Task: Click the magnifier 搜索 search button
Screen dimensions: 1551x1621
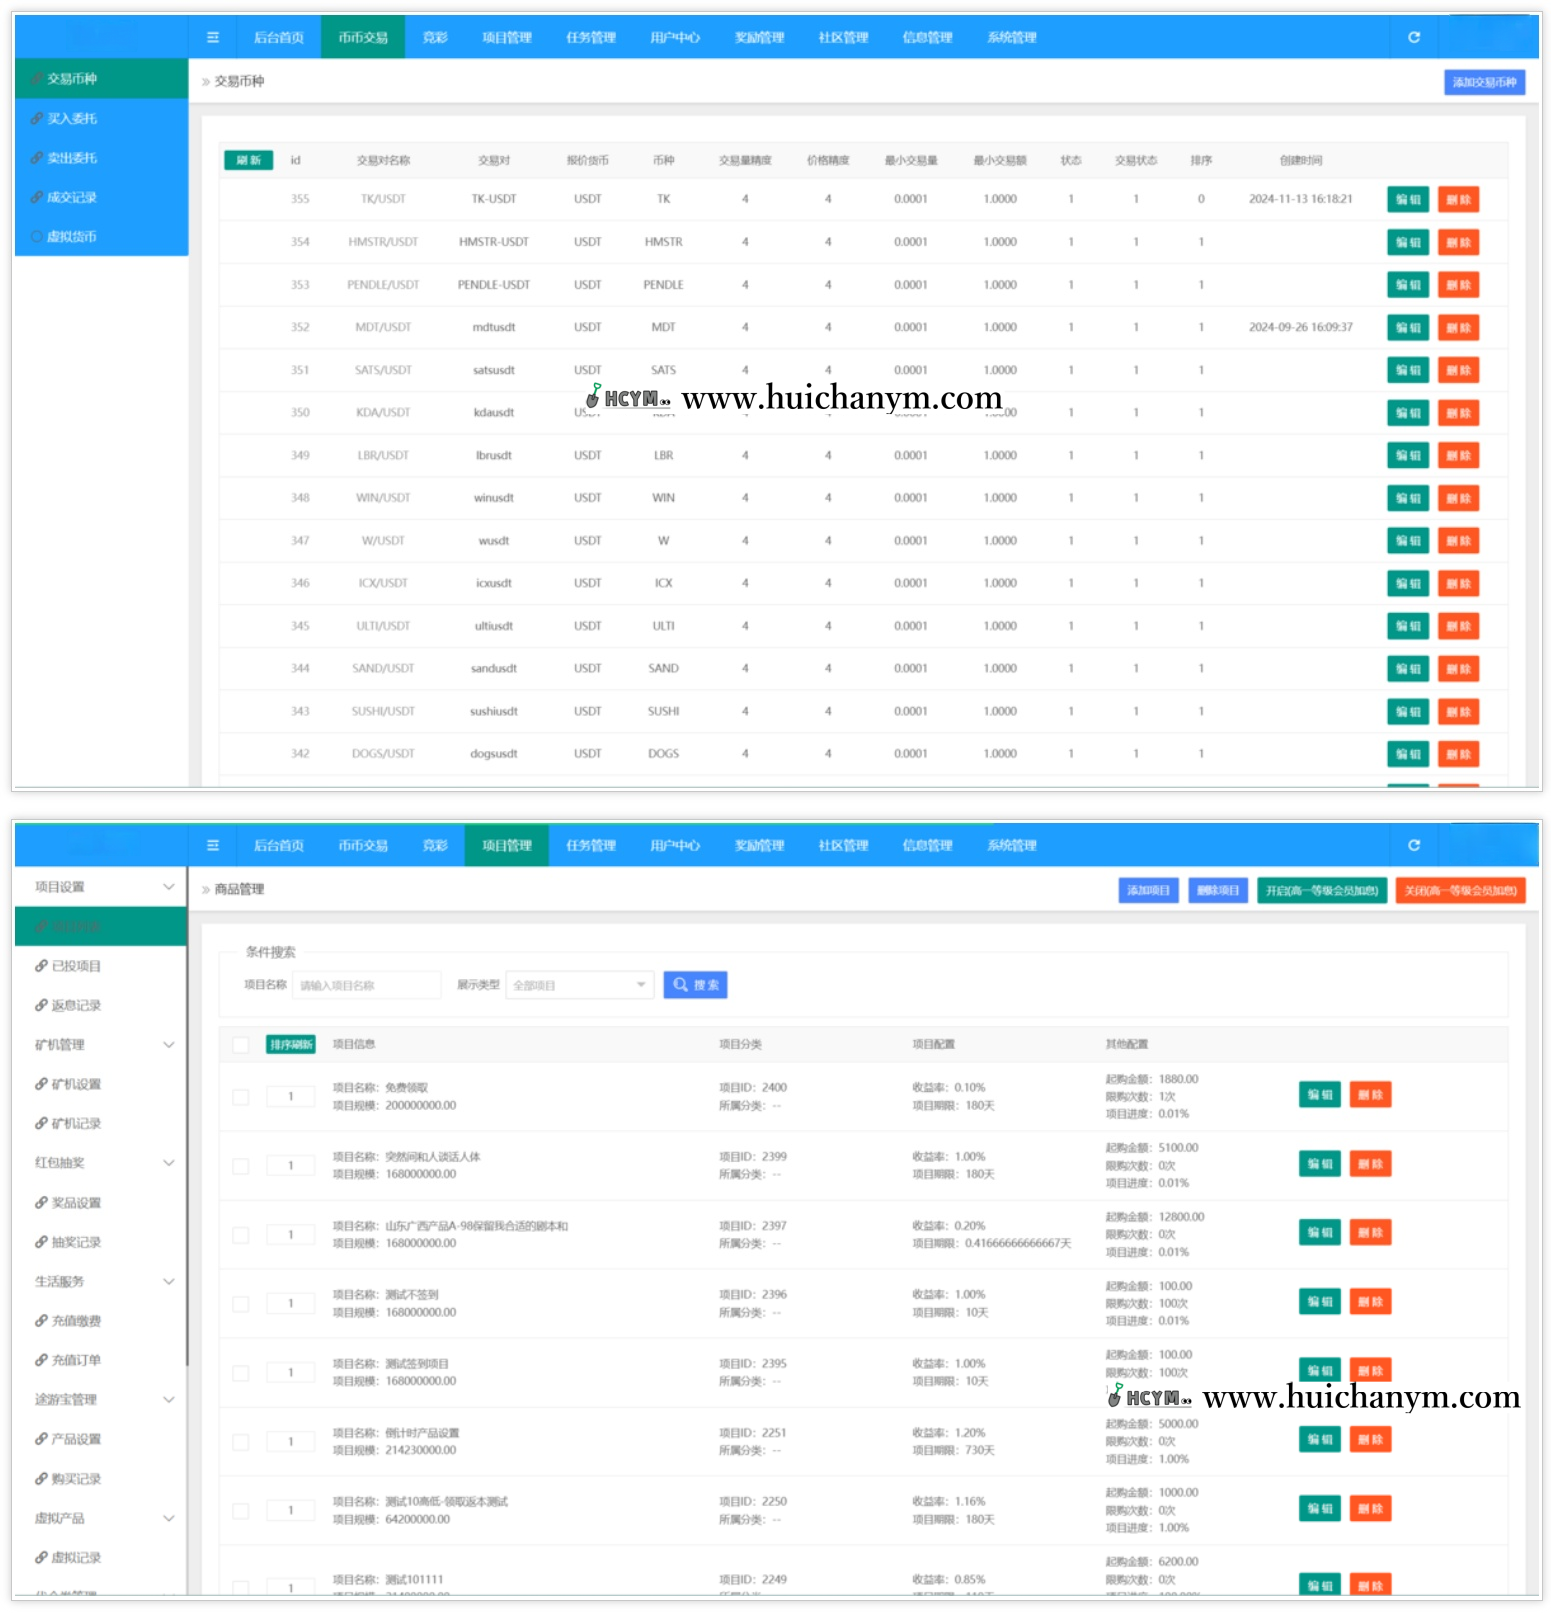Action: (x=695, y=985)
